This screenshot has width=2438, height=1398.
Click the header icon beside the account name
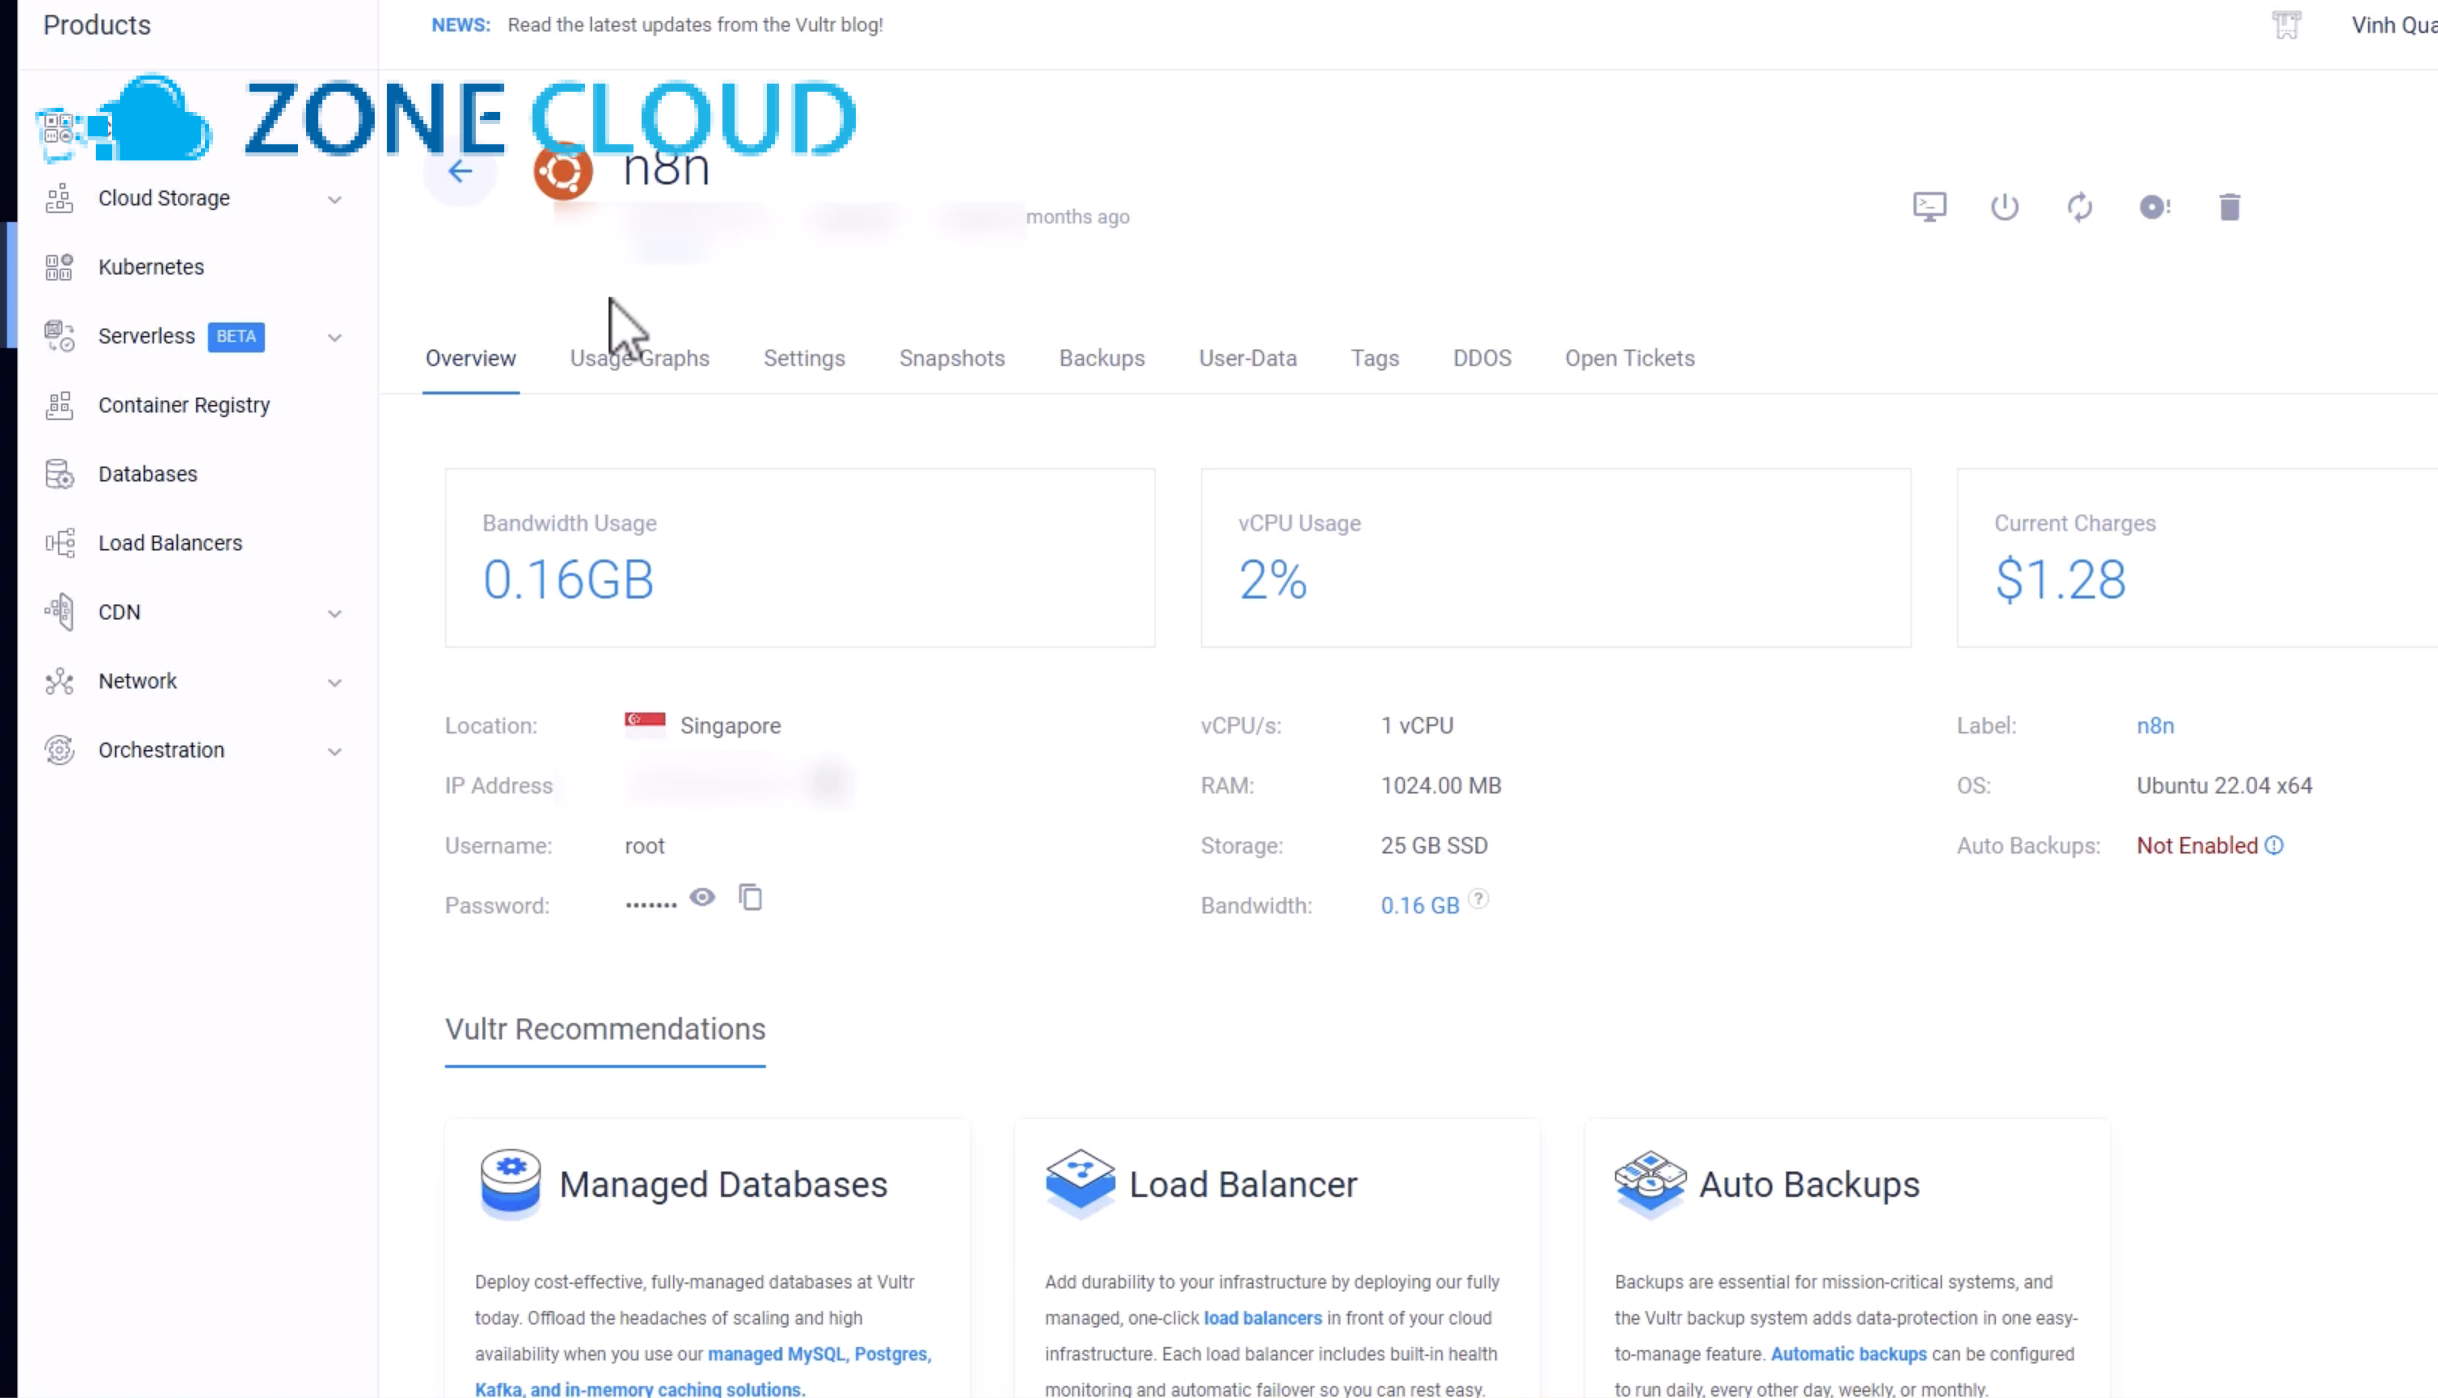click(2286, 25)
